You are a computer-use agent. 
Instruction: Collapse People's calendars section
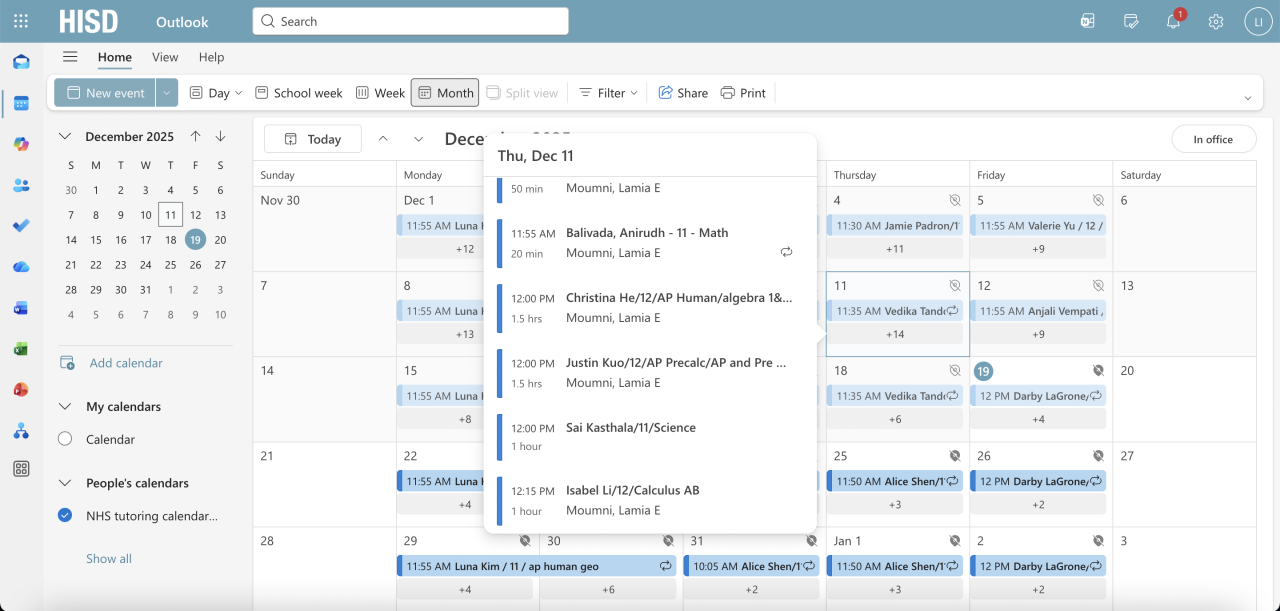click(x=65, y=483)
